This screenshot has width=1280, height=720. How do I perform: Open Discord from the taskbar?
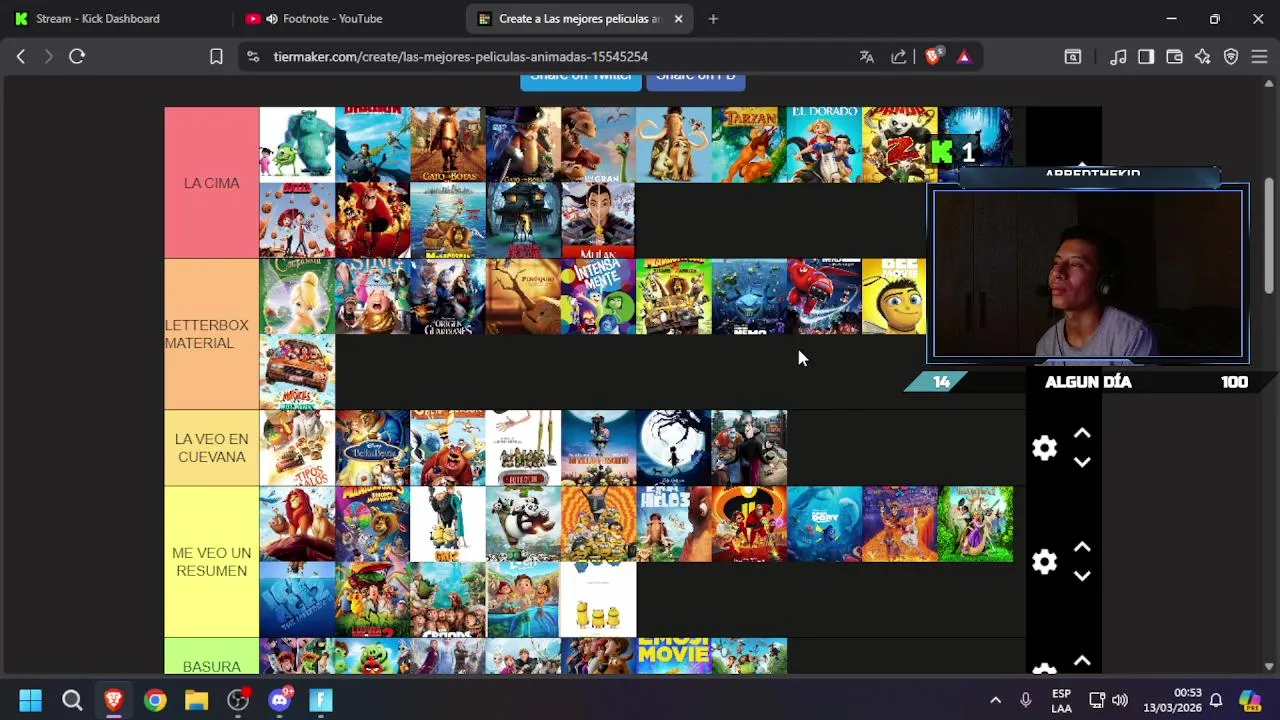pyautogui.click(x=280, y=700)
